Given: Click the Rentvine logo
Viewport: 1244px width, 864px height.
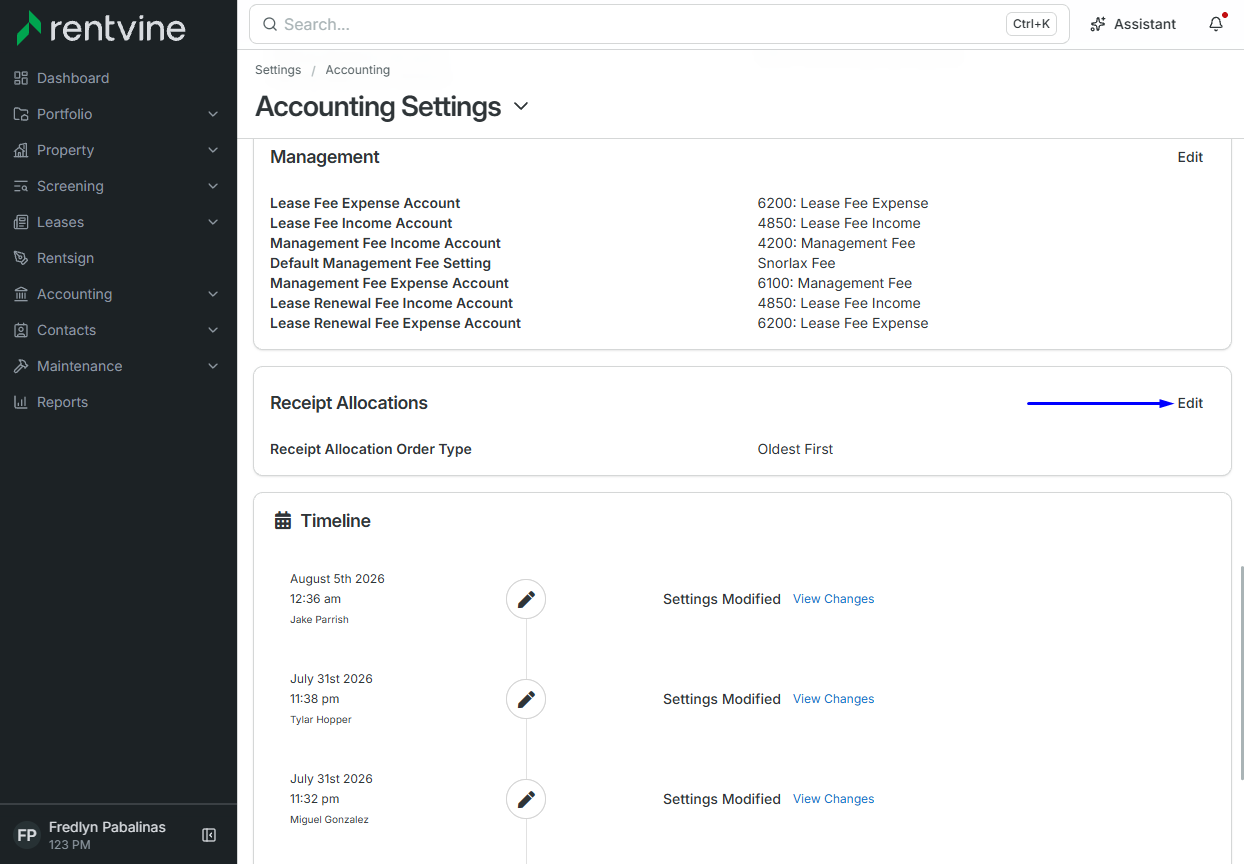Looking at the screenshot, I should coord(101,27).
